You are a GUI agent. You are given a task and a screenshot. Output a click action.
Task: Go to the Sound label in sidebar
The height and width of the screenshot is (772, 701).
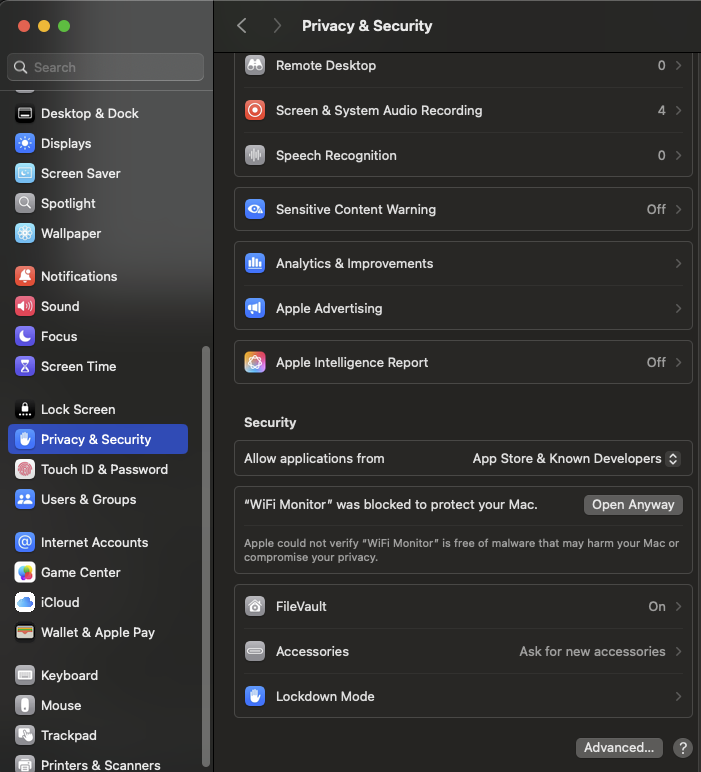(60, 307)
